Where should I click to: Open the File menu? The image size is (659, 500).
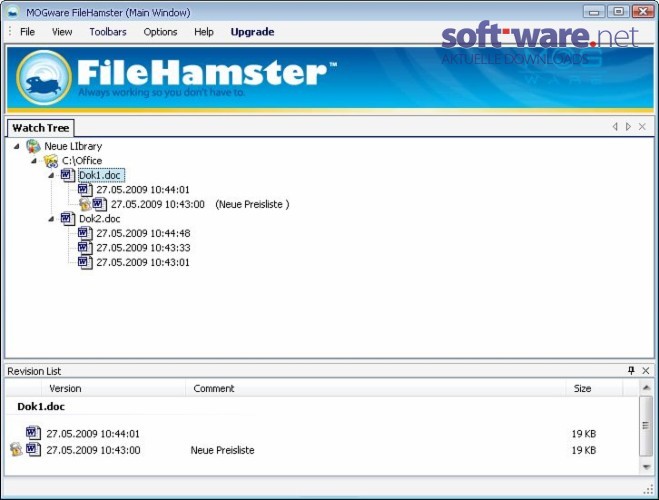27,32
